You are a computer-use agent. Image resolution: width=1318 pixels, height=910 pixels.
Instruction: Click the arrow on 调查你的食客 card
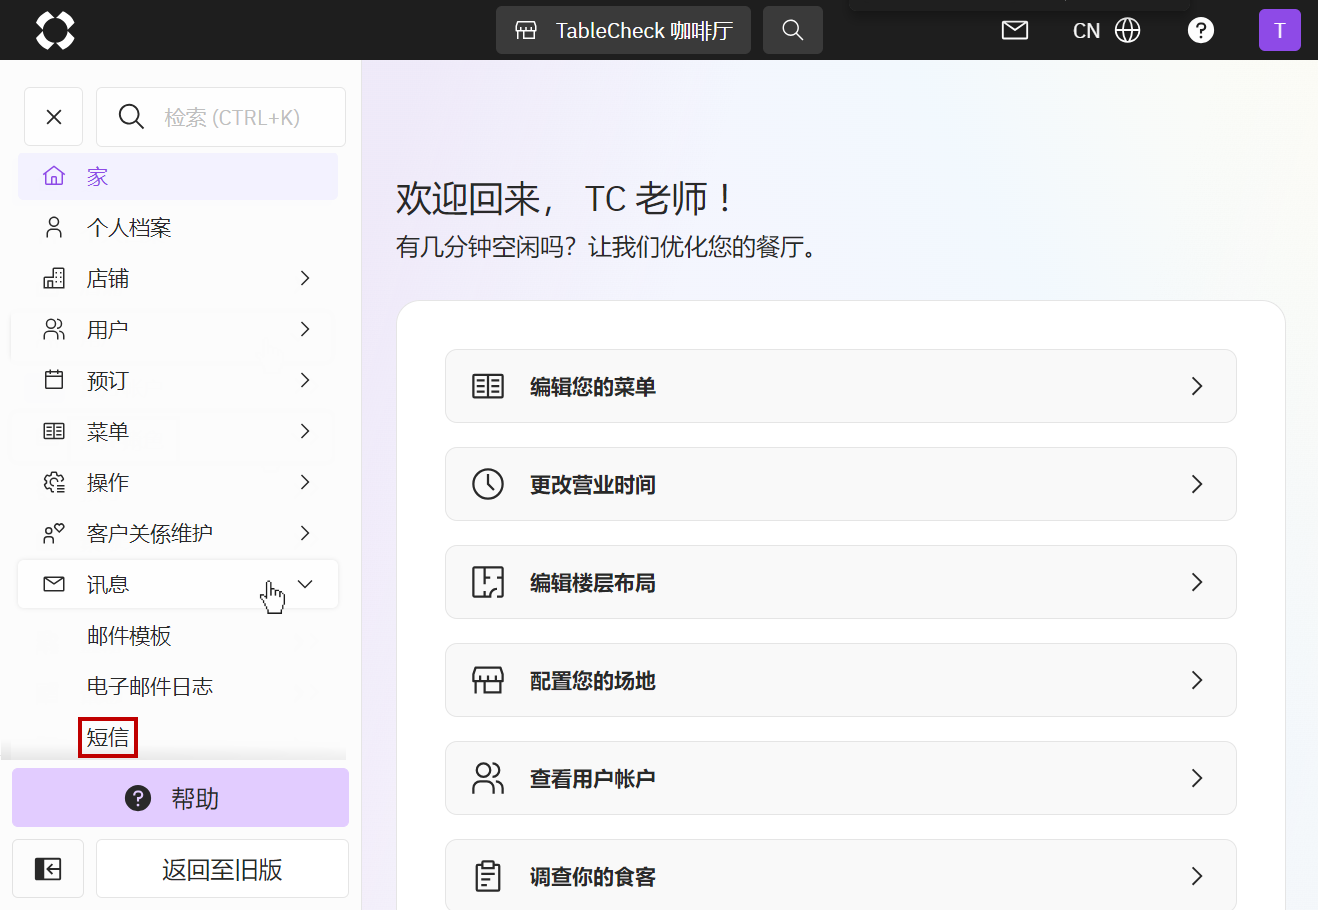point(1197,876)
